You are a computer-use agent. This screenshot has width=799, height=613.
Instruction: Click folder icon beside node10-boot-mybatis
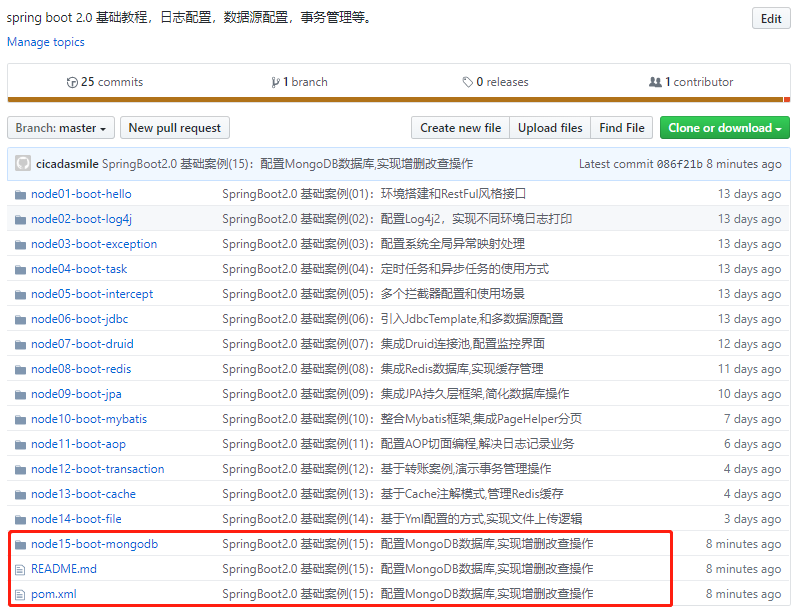pos(20,420)
